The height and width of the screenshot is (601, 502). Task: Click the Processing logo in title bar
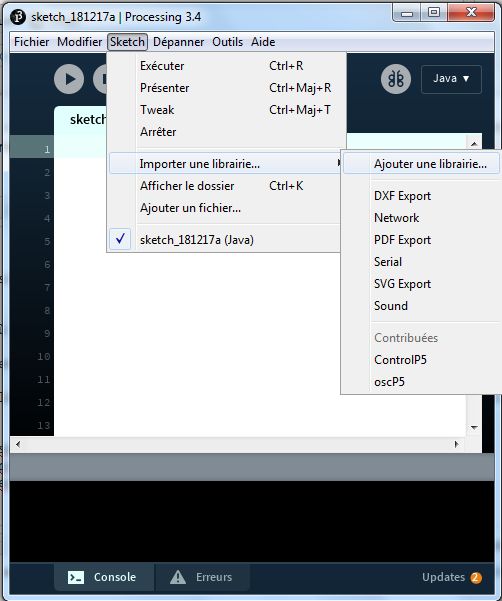point(18,17)
